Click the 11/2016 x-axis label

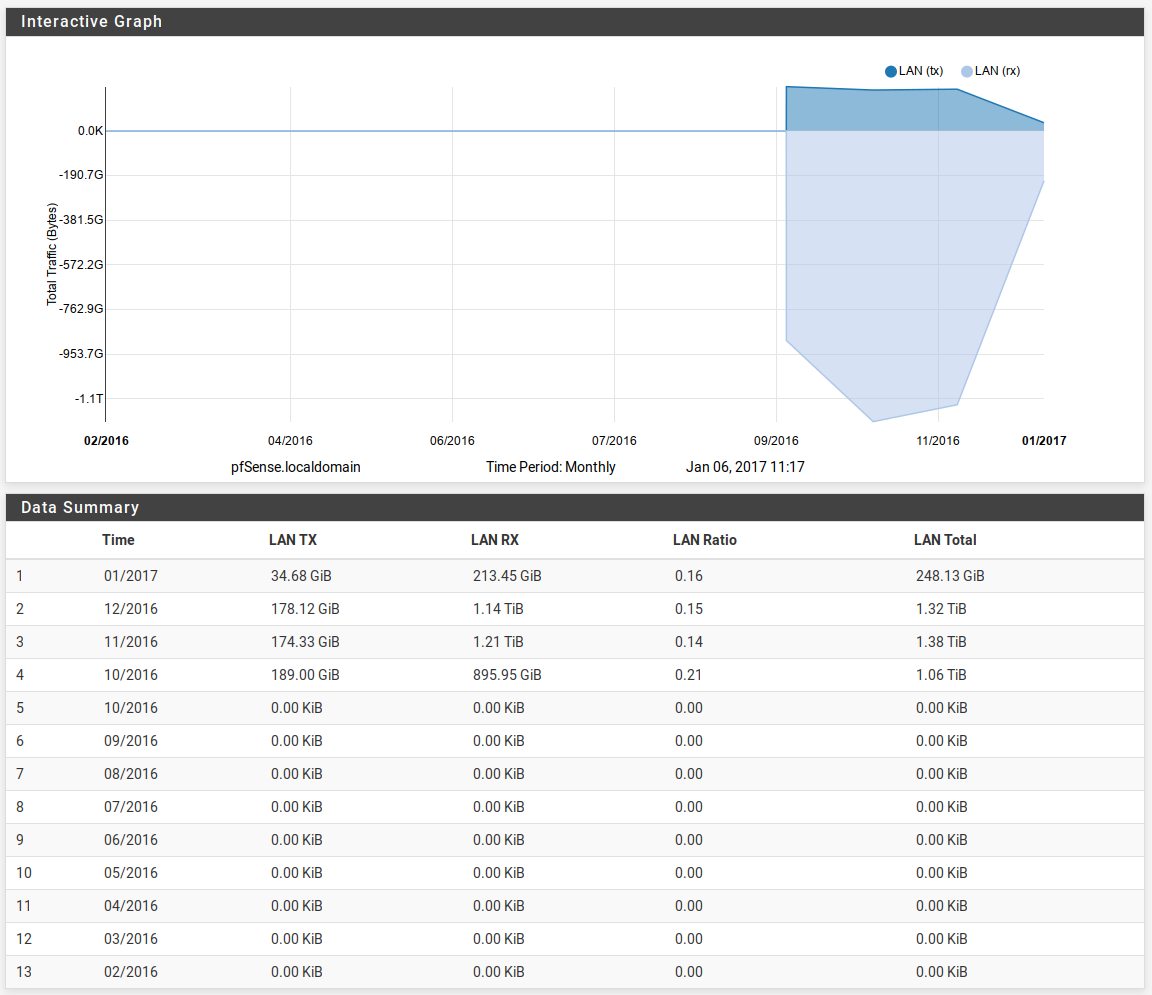(x=938, y=441)
